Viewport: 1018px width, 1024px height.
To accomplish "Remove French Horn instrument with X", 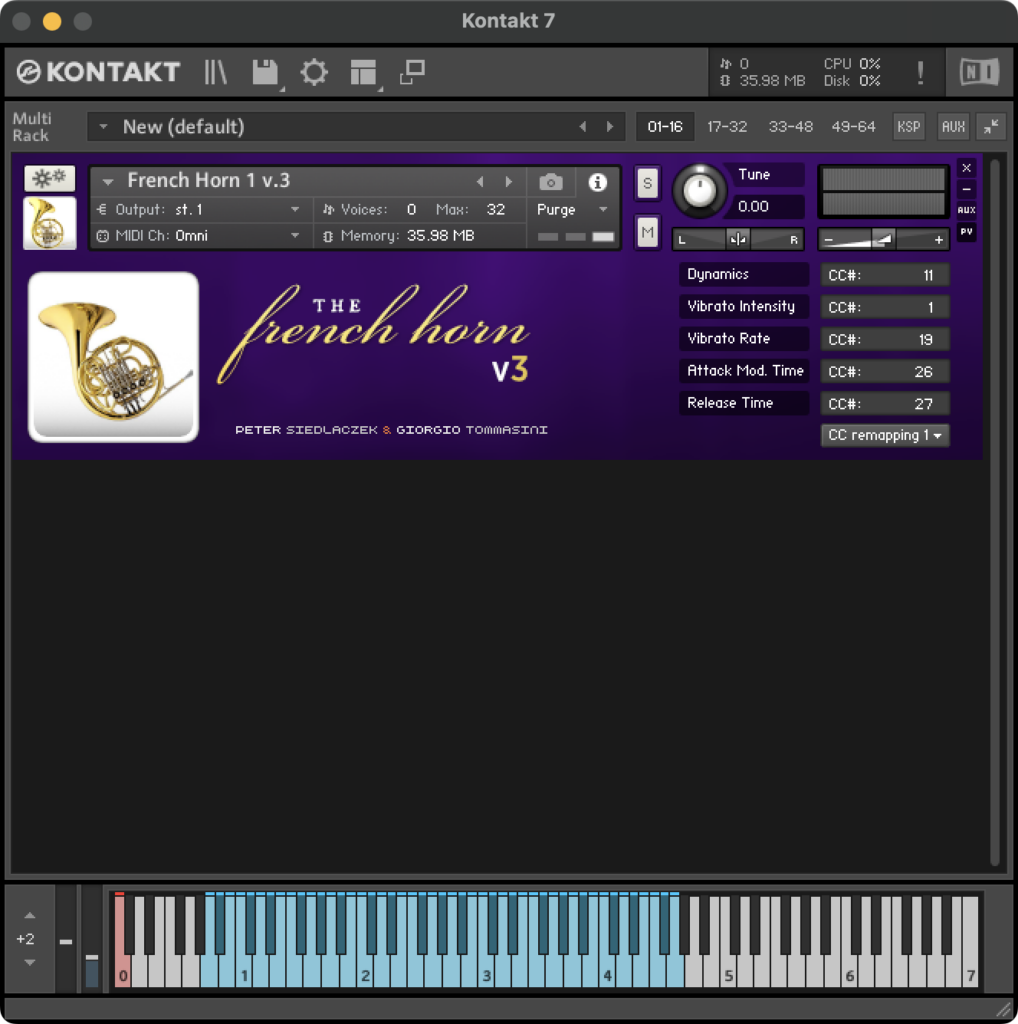I will pos(966,168).
